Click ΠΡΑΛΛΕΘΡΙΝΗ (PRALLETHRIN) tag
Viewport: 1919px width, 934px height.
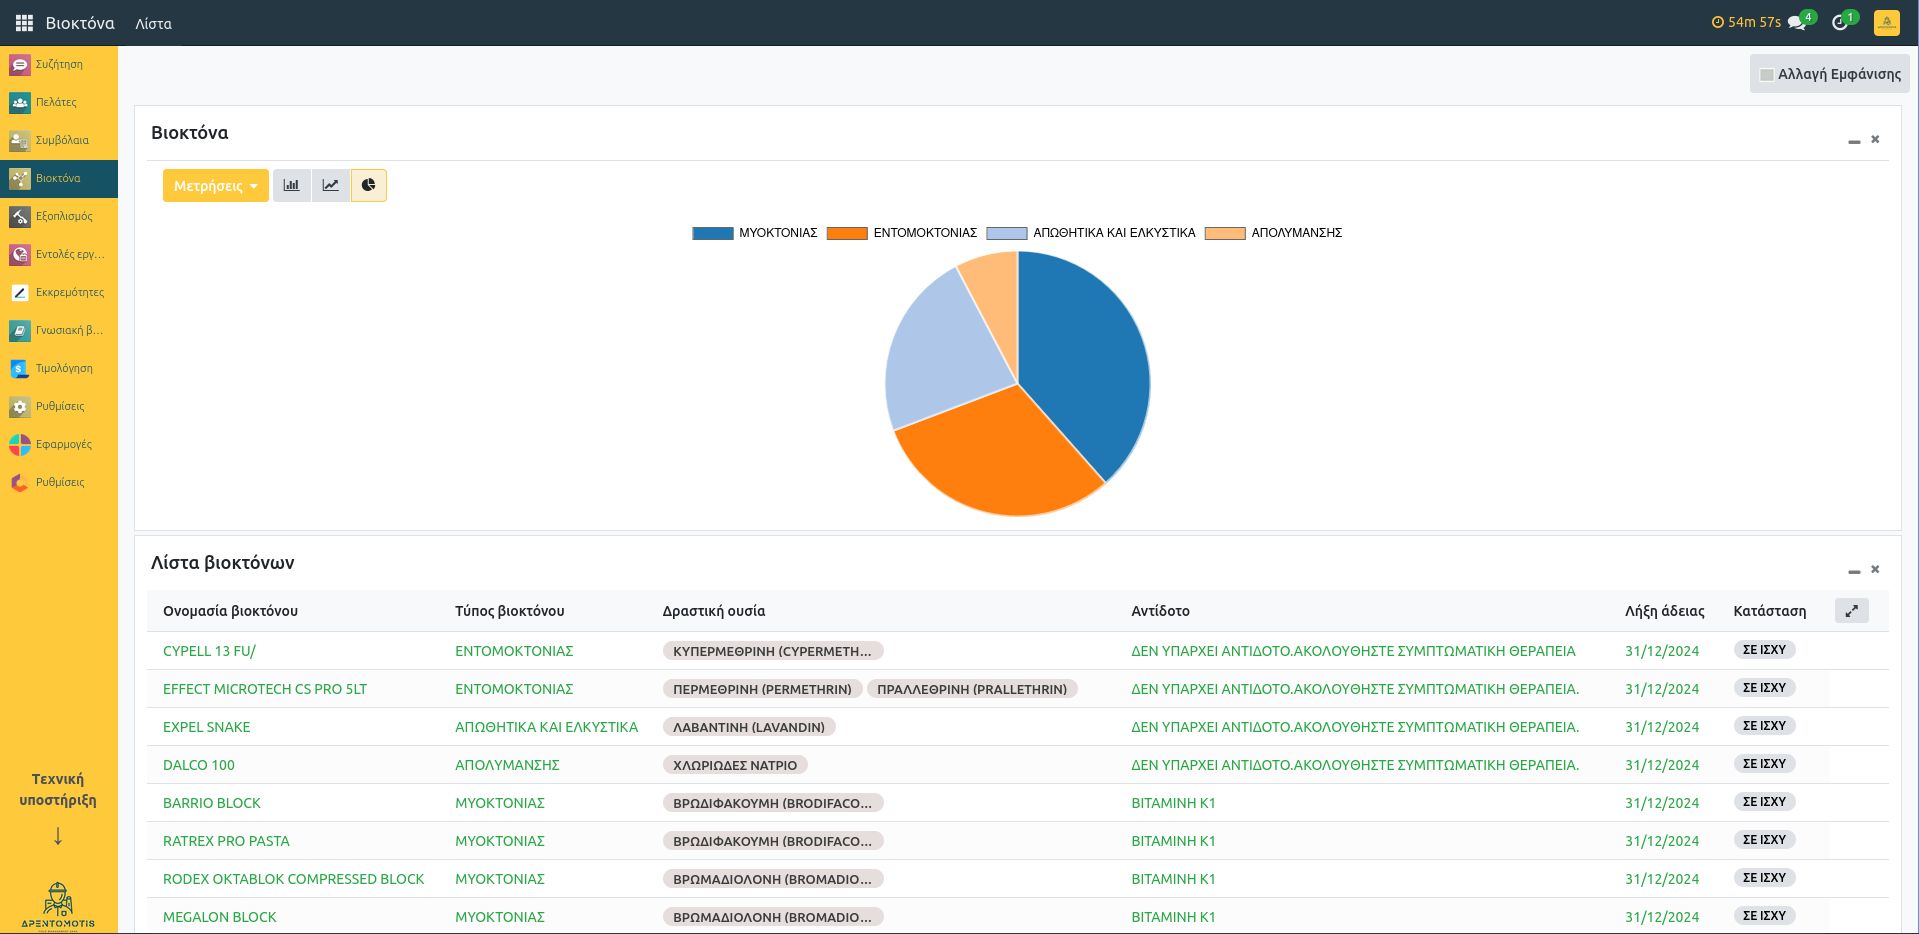point(972,689)
